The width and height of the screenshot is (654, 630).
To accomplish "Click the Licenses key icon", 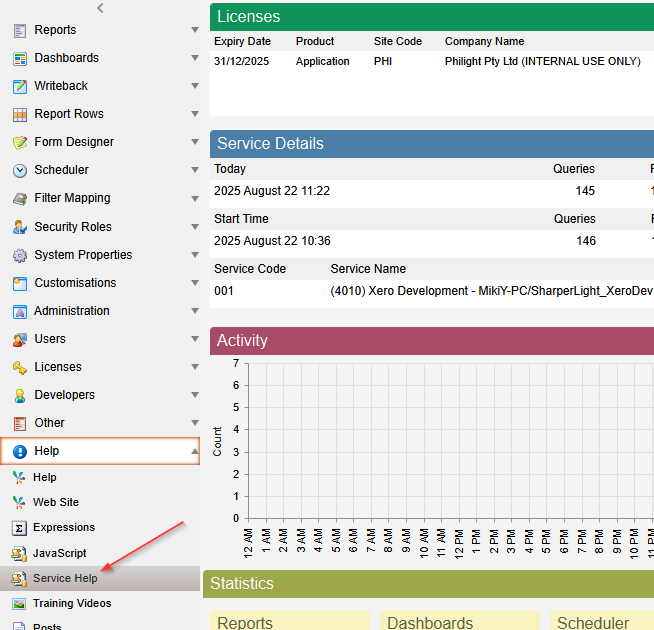I will (20, 367).
